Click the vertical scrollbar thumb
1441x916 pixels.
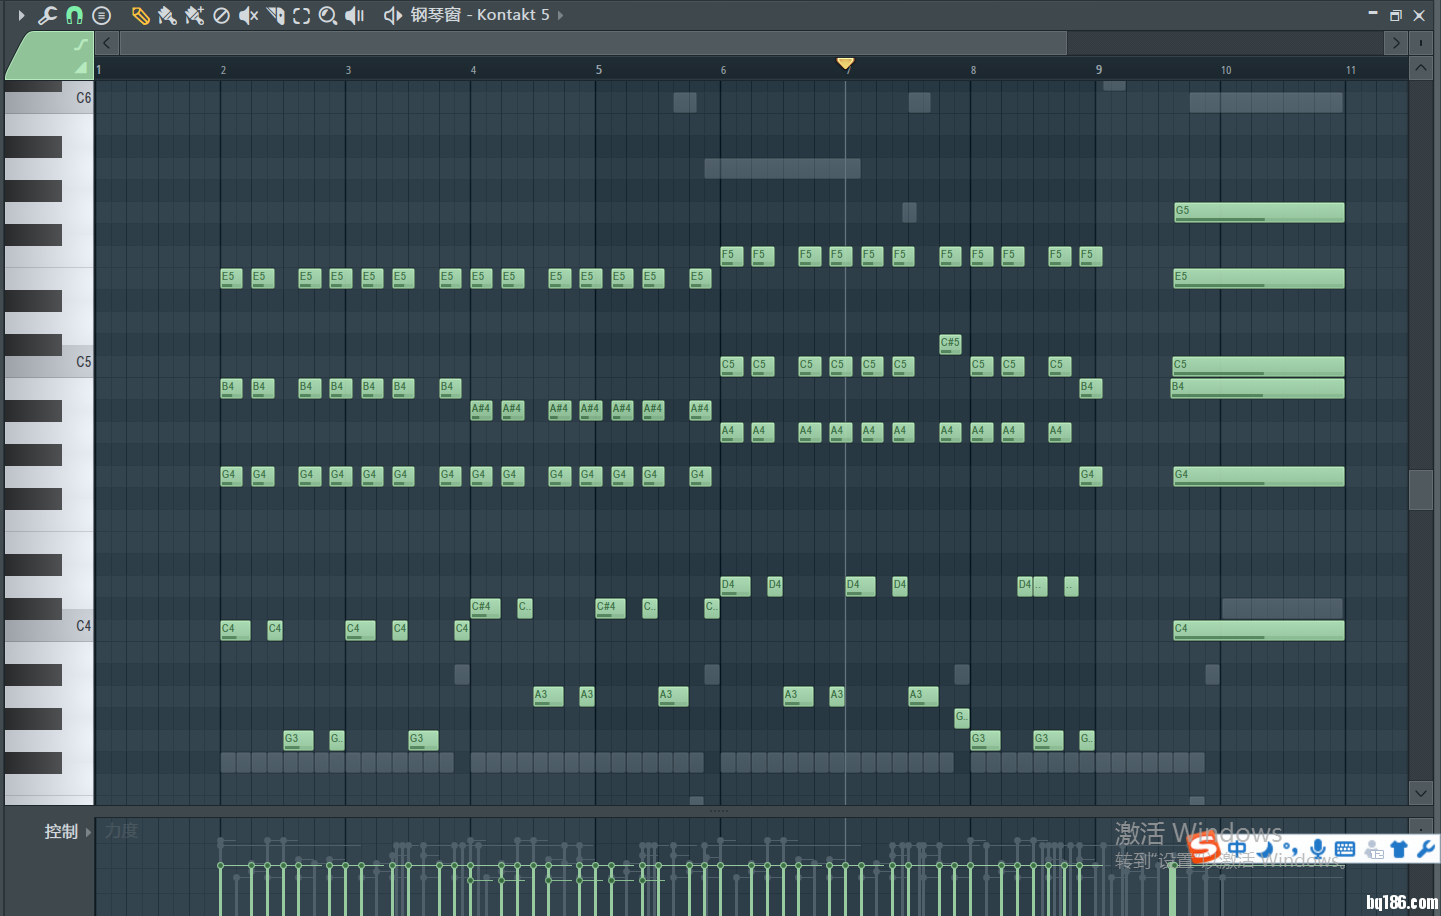click(x=1421, y=490)
